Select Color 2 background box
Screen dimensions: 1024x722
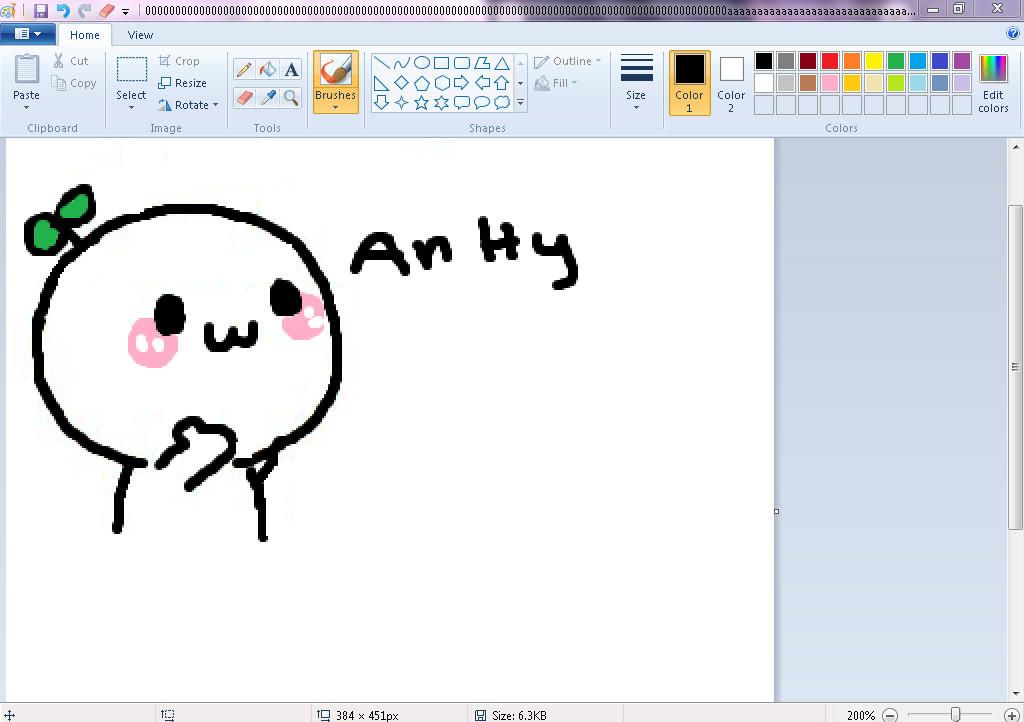pos(731,83)
